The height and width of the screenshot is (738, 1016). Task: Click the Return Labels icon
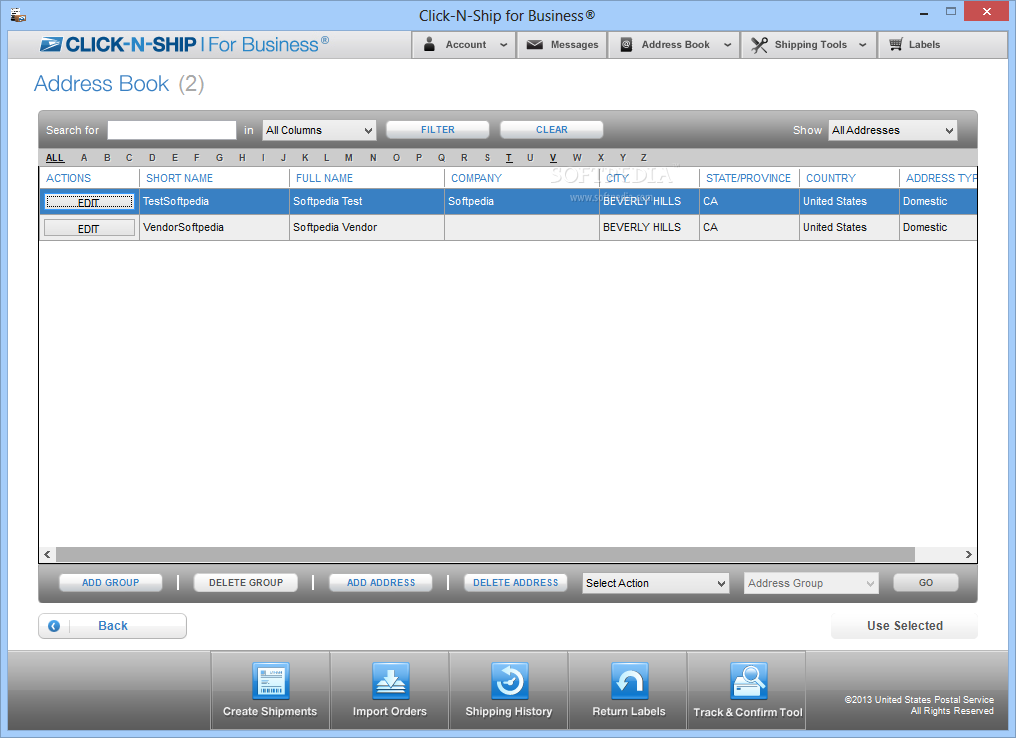point(629,680)
